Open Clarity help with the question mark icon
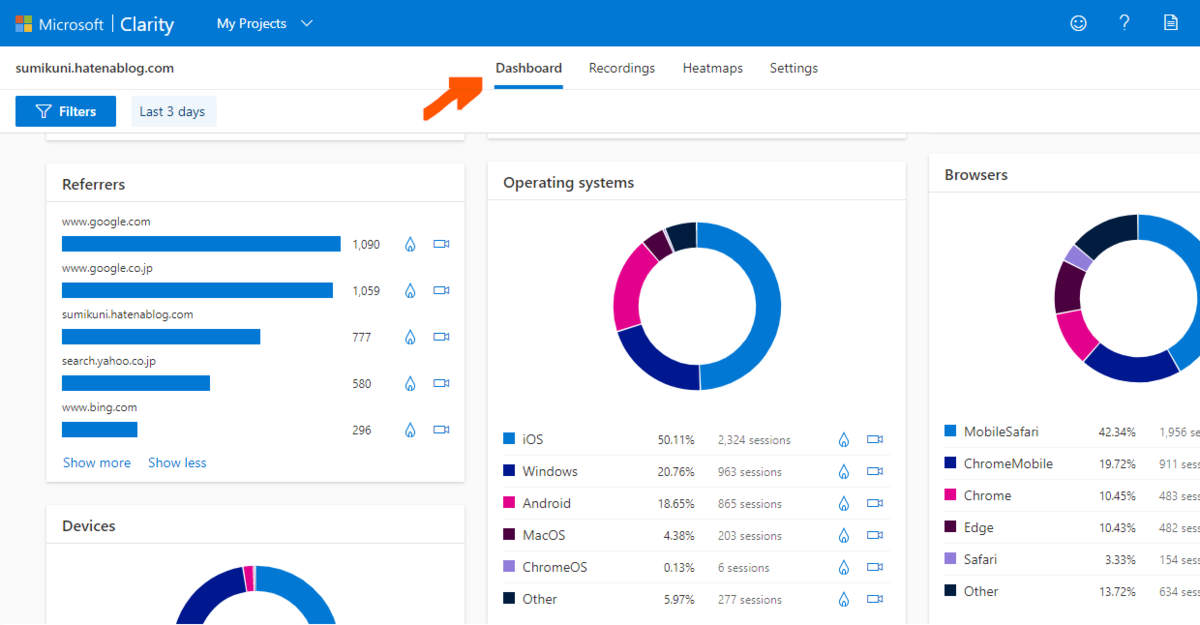Viewport: 1200px width, 625px height. [x=1124, y=23]
